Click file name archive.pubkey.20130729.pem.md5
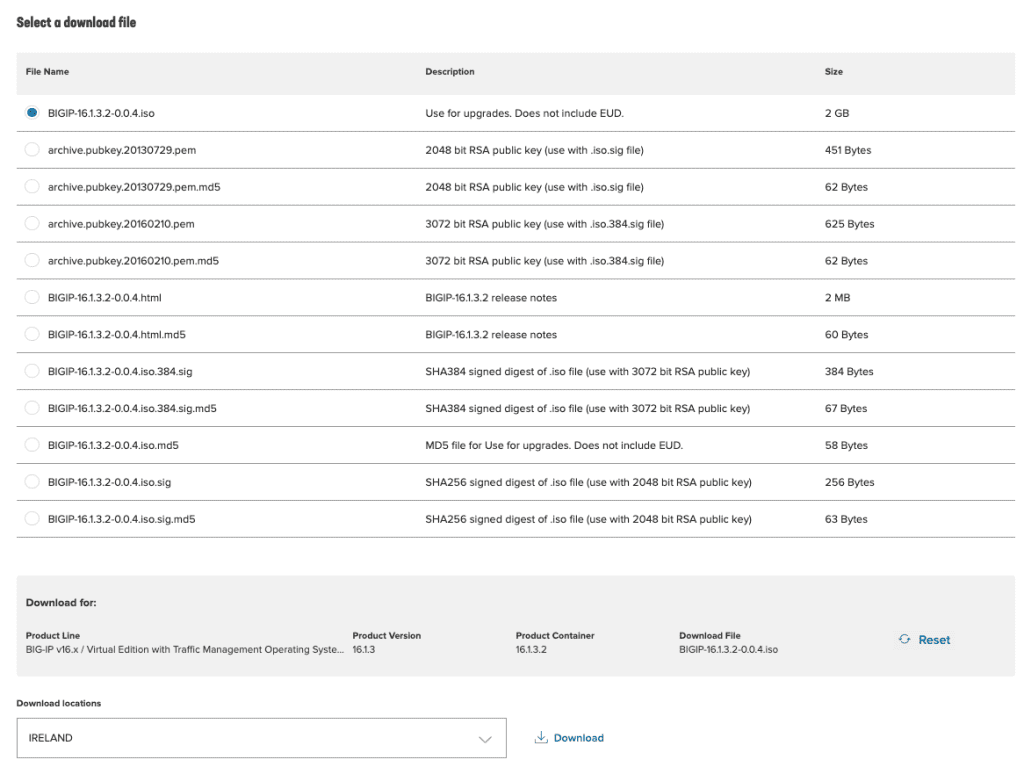Screen dimensions: 1024x767 [x=134, y=187]
